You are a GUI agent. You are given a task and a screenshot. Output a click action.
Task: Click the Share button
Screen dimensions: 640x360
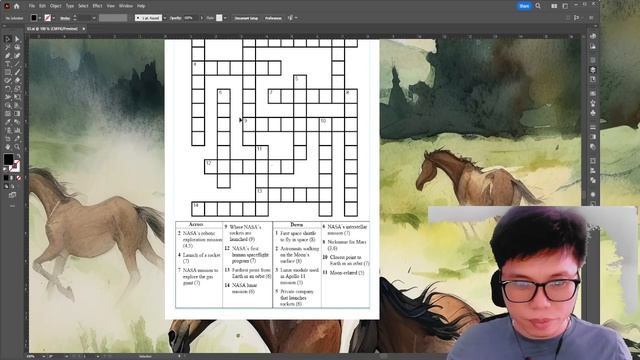click(x=524, y=6)
